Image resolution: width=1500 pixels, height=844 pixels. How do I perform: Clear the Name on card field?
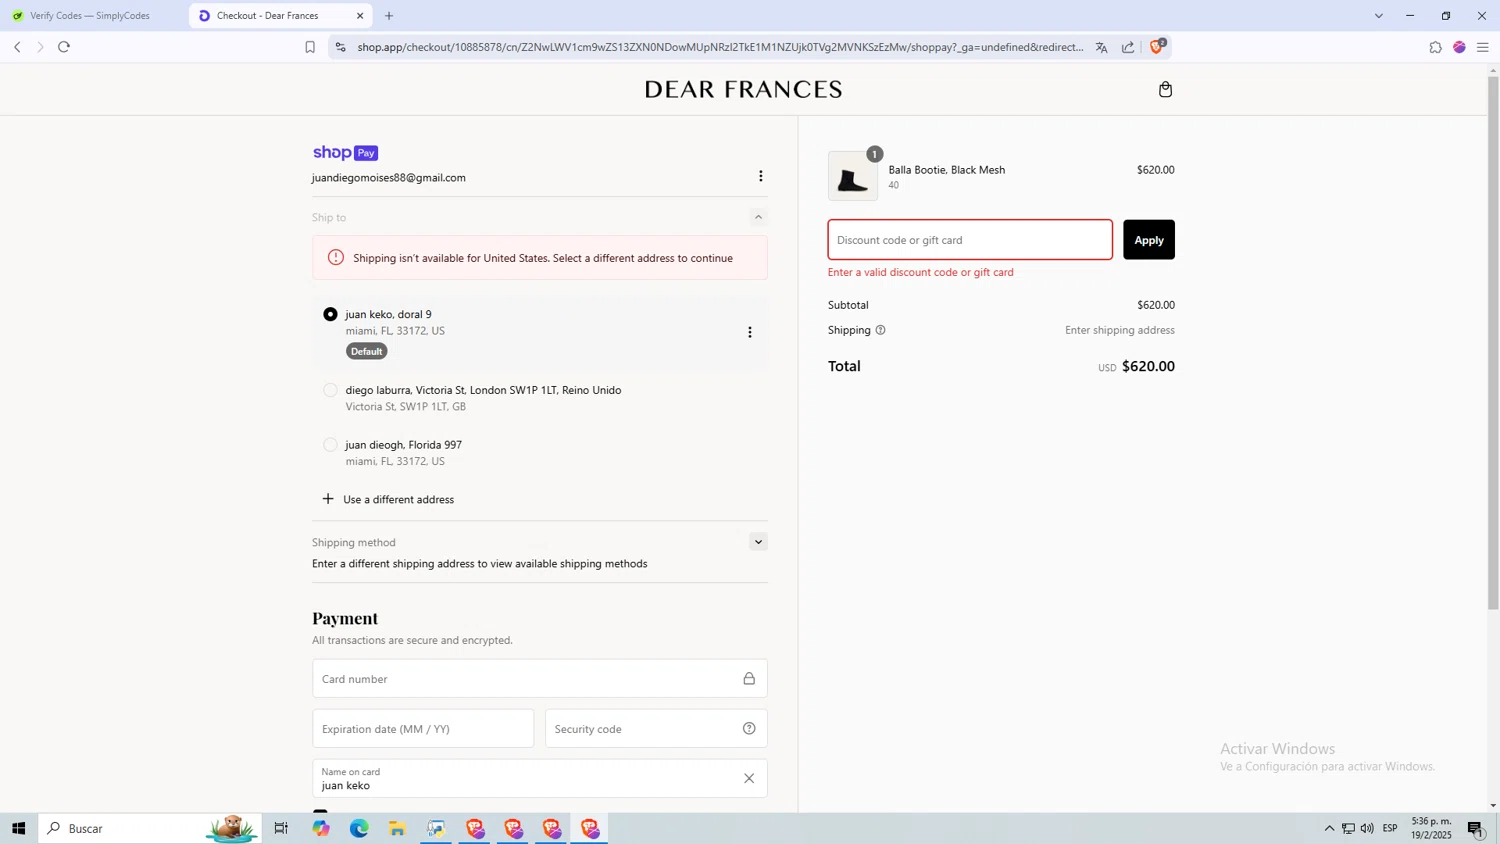tap(749, 779)
